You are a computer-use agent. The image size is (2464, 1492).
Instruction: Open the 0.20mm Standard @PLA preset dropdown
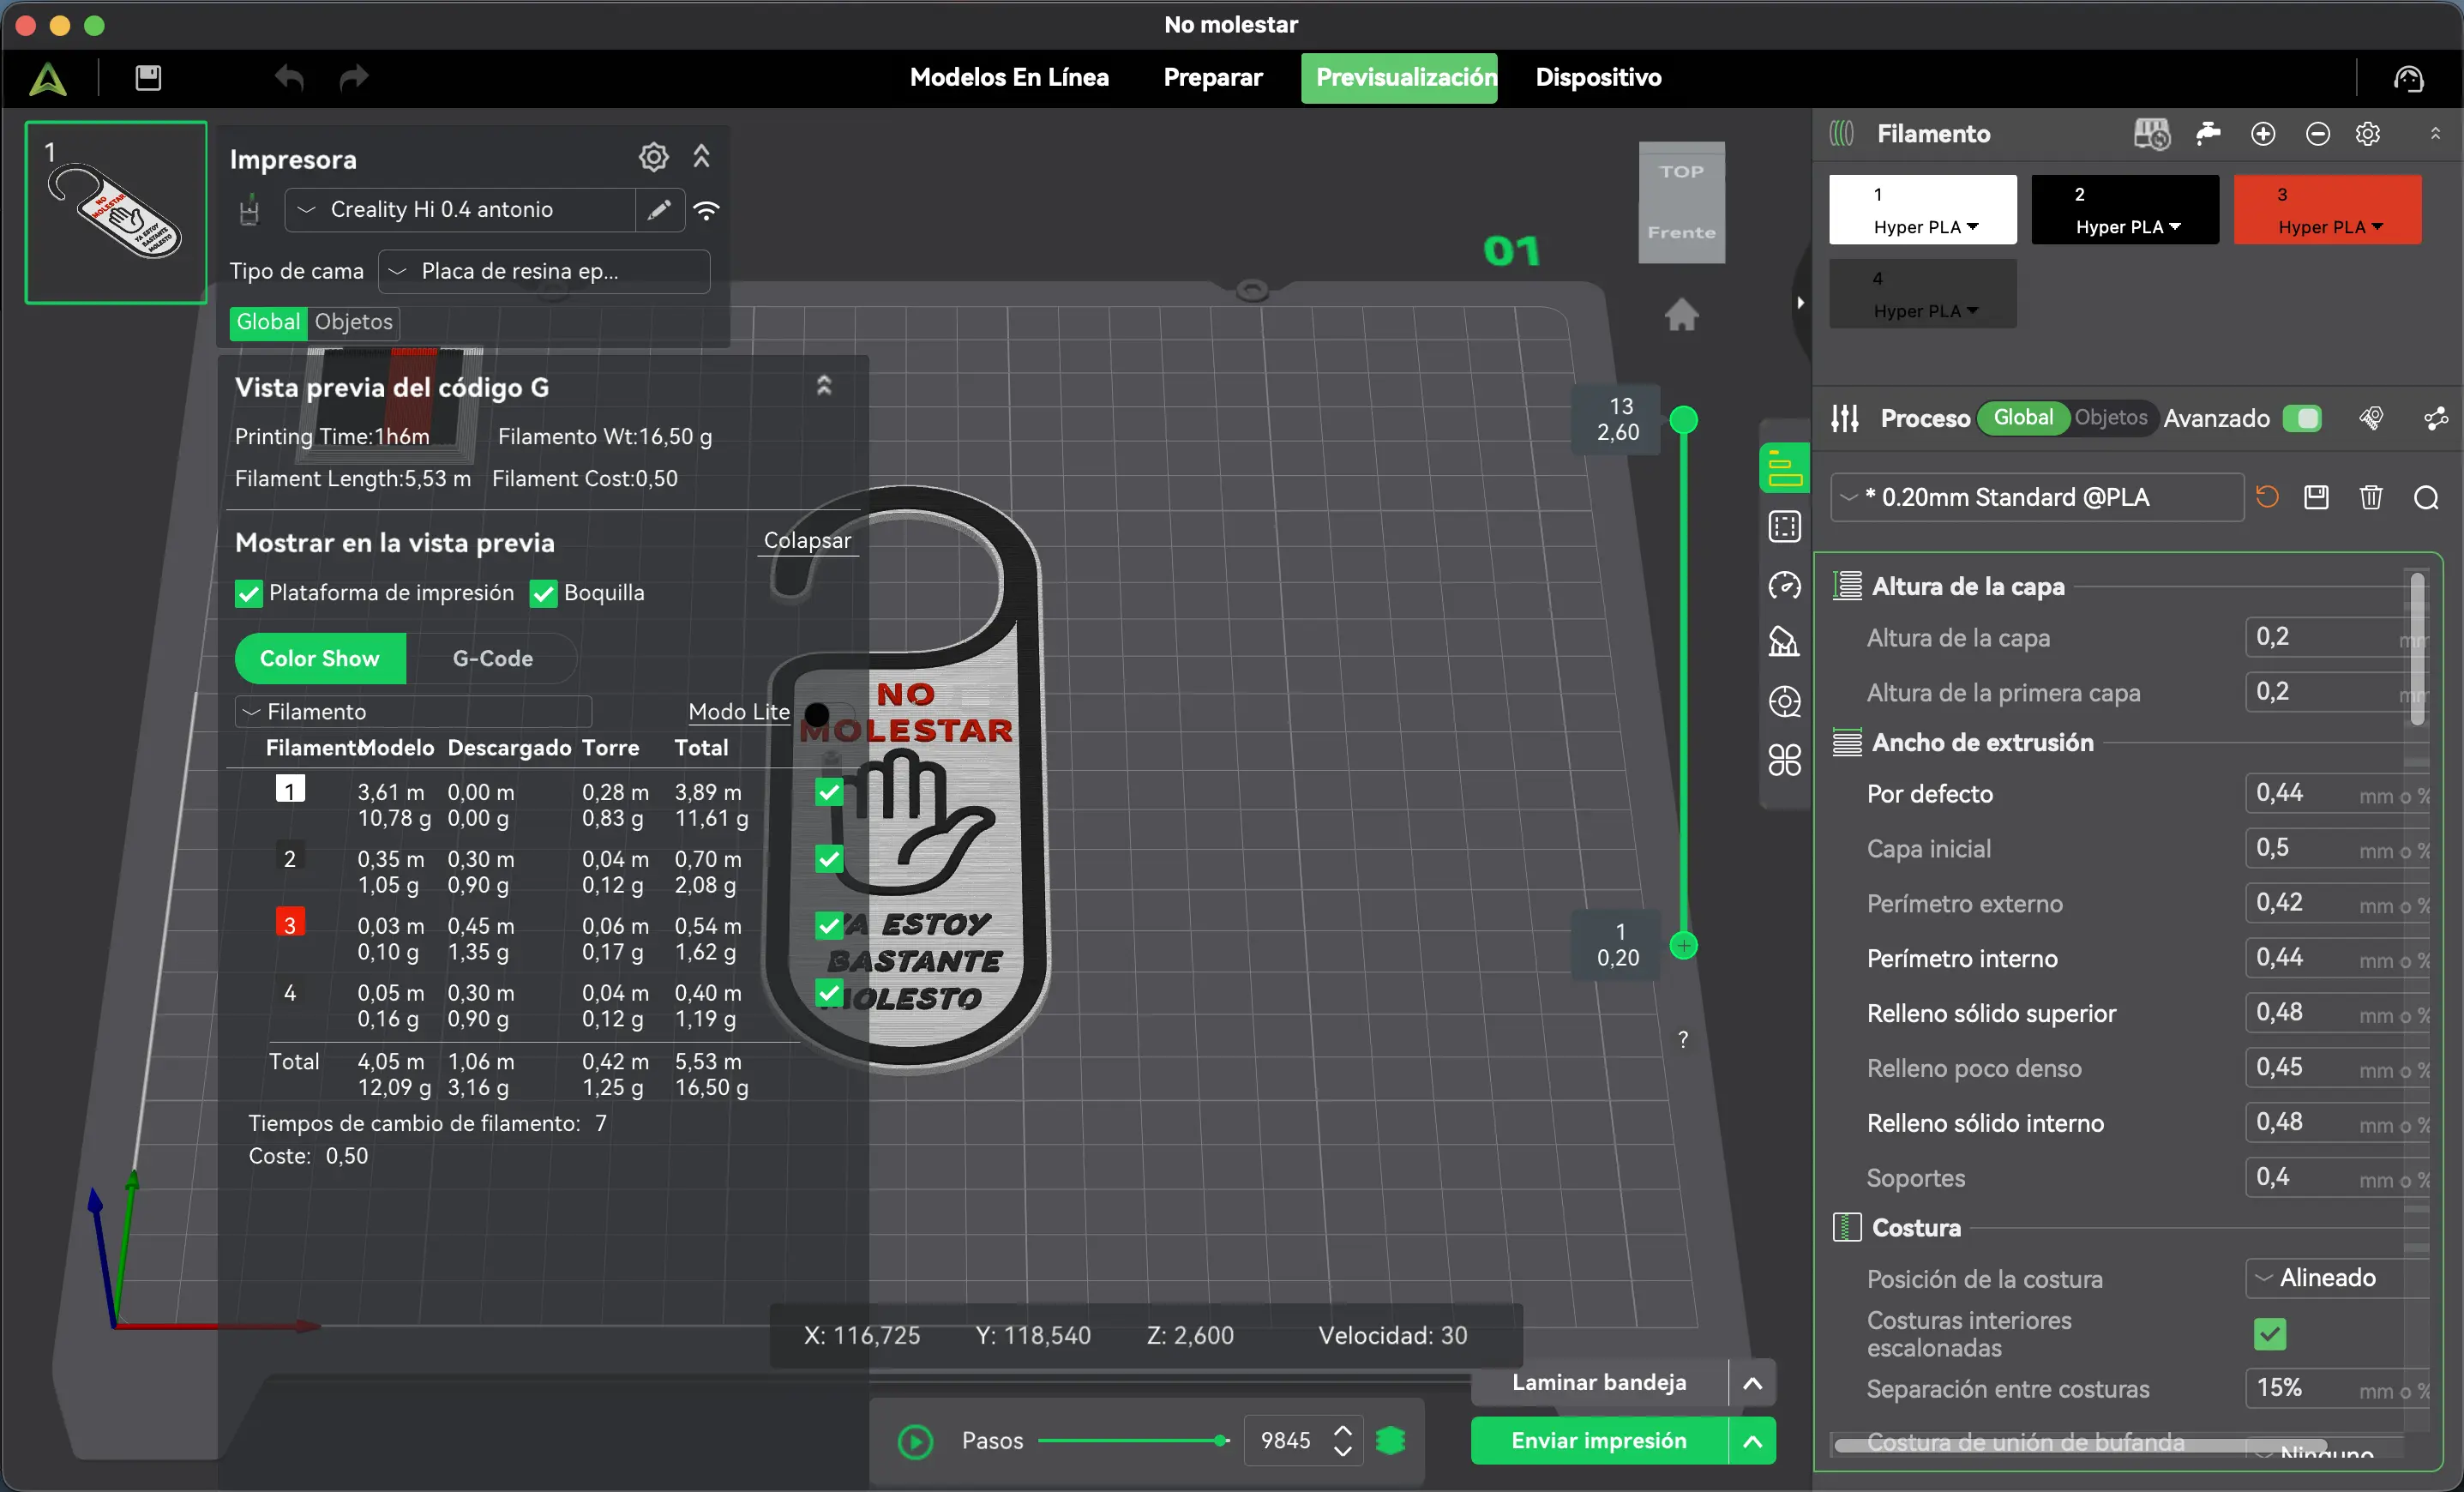[2037, 497]
